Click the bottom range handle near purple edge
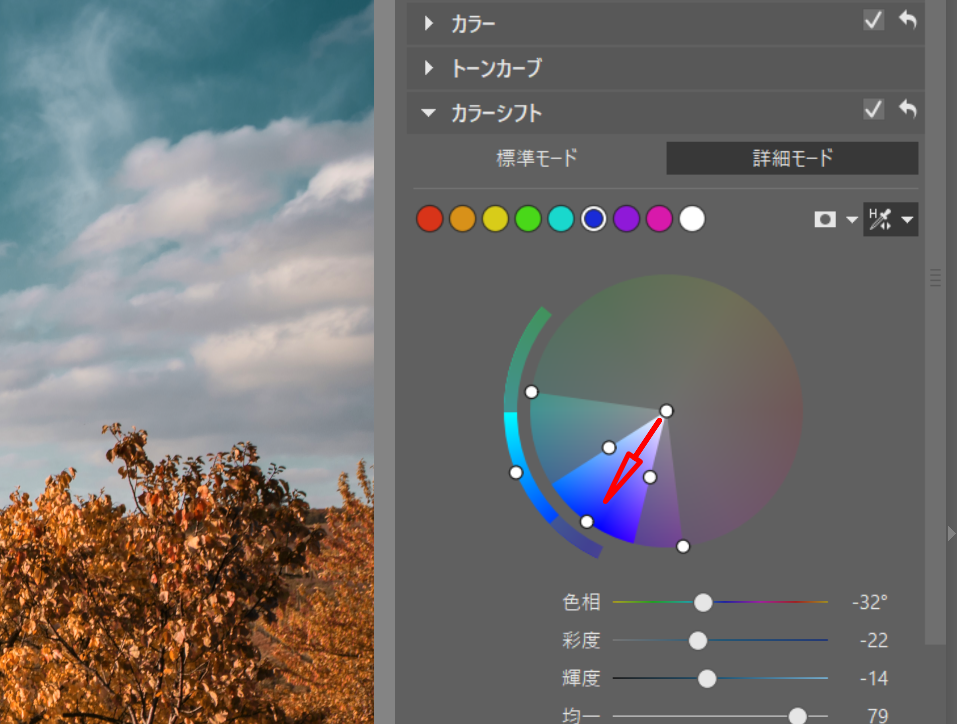Viewport: 957px width, 724px height. (683, 546)
